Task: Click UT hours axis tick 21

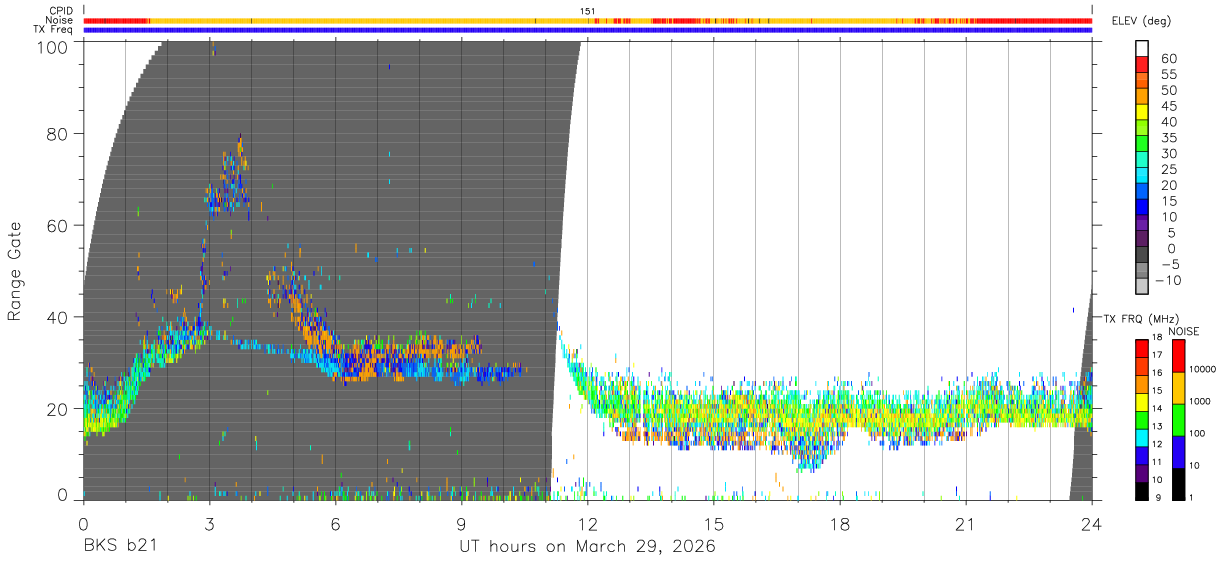Action: pyautogui.click(x=965, y=523)
